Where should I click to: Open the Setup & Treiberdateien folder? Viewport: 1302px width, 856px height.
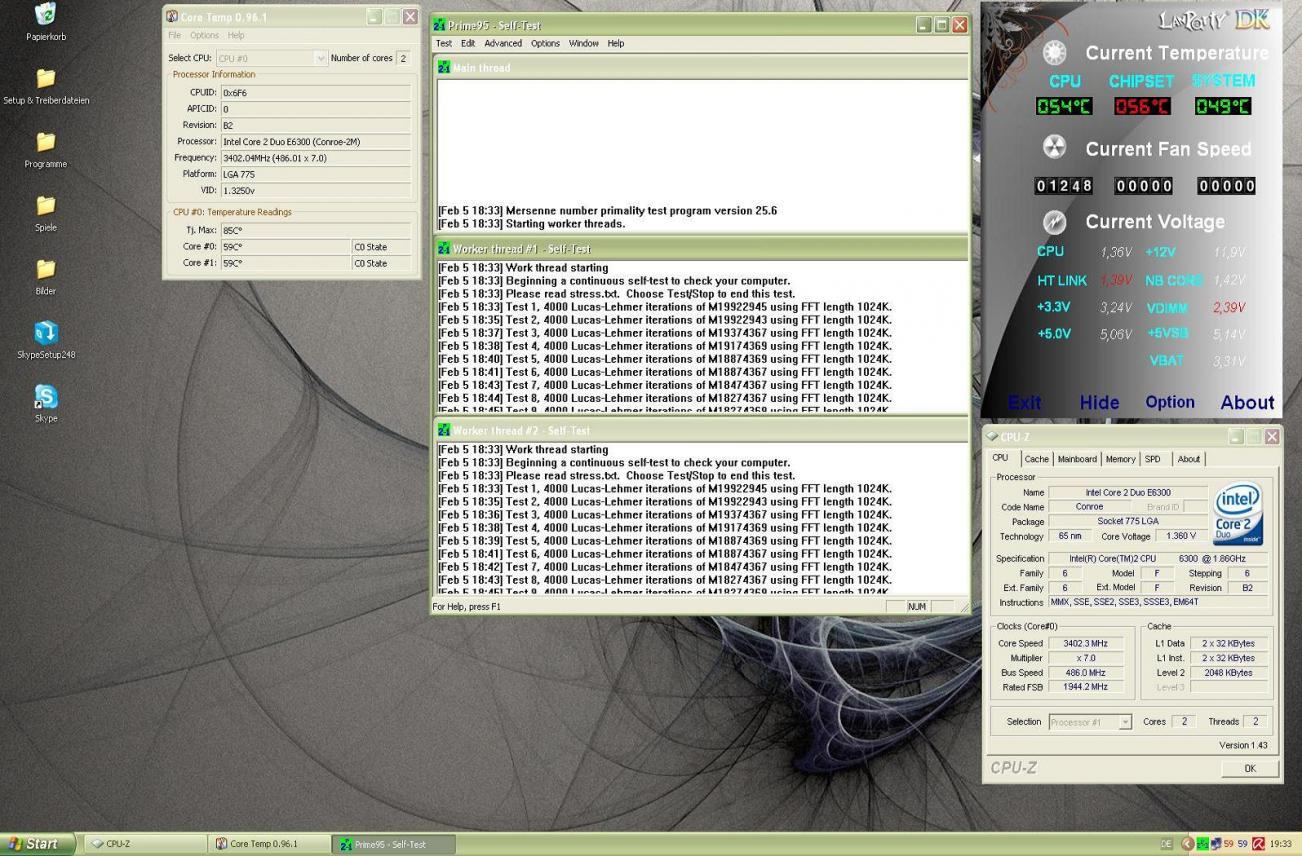coord(46,78)
